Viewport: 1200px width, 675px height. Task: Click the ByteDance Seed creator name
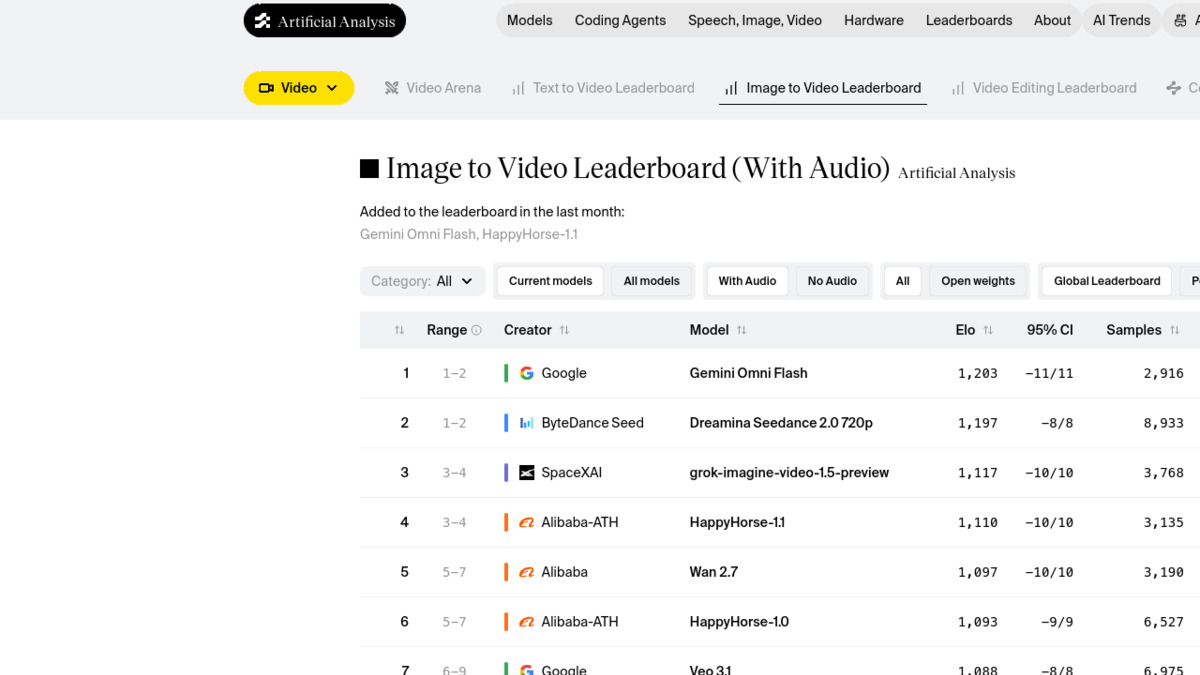click(593, 423)
